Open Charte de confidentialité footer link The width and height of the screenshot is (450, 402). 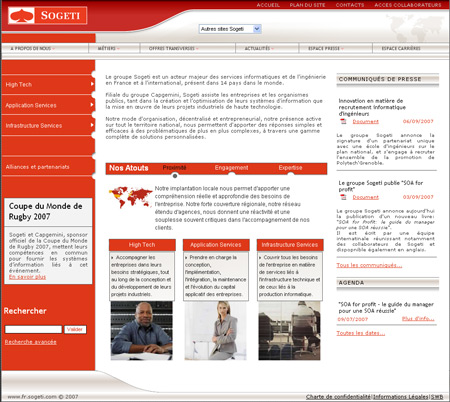[x=338, y=397]
